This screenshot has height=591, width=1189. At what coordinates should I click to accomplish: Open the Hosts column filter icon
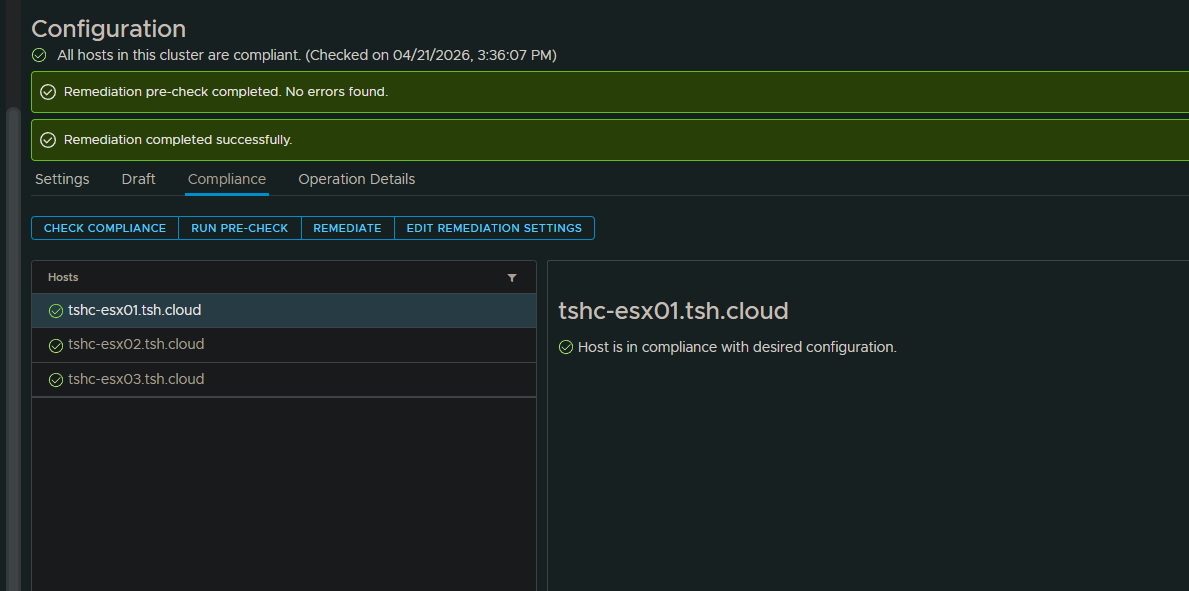(x=512, y=278)
